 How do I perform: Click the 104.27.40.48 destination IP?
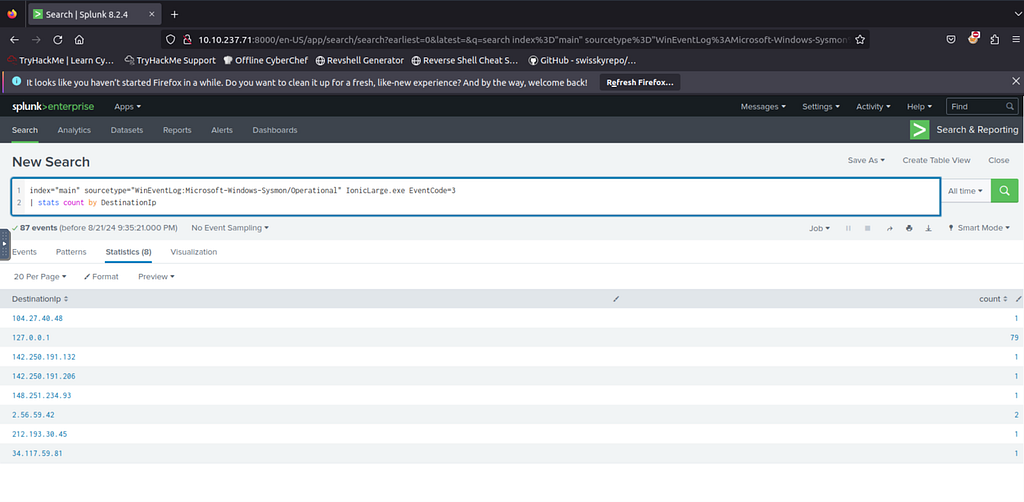pyautogui.click(x=37, y=318)
